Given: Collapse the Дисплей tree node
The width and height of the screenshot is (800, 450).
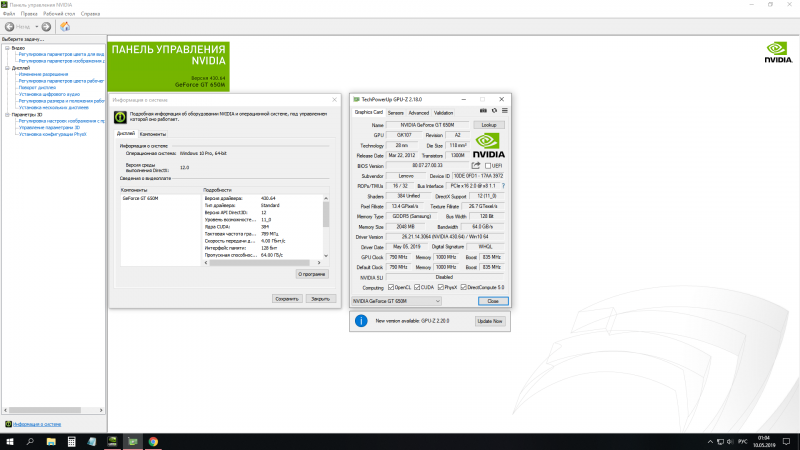Looking at the screenshot, I should [x=5, y=68].
